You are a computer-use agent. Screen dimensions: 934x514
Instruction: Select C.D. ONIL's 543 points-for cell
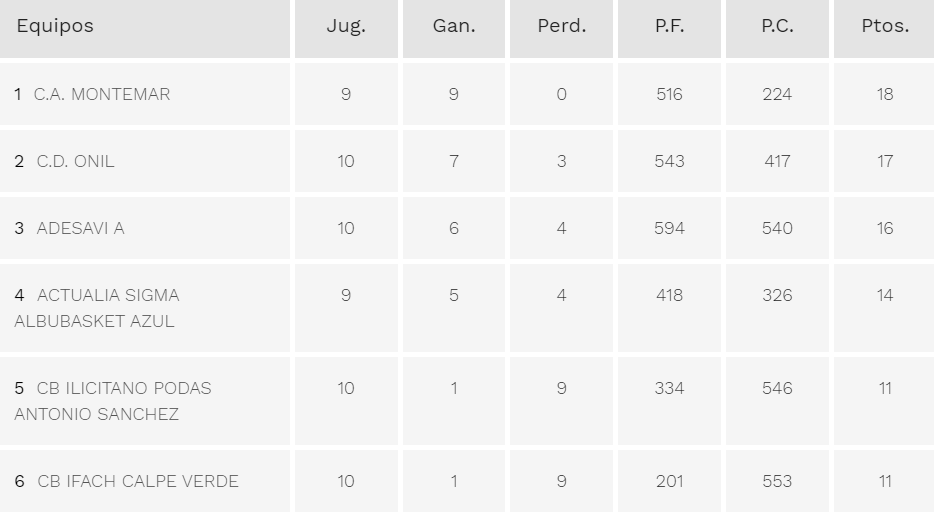pyautogui.click(x=670, y=161)
